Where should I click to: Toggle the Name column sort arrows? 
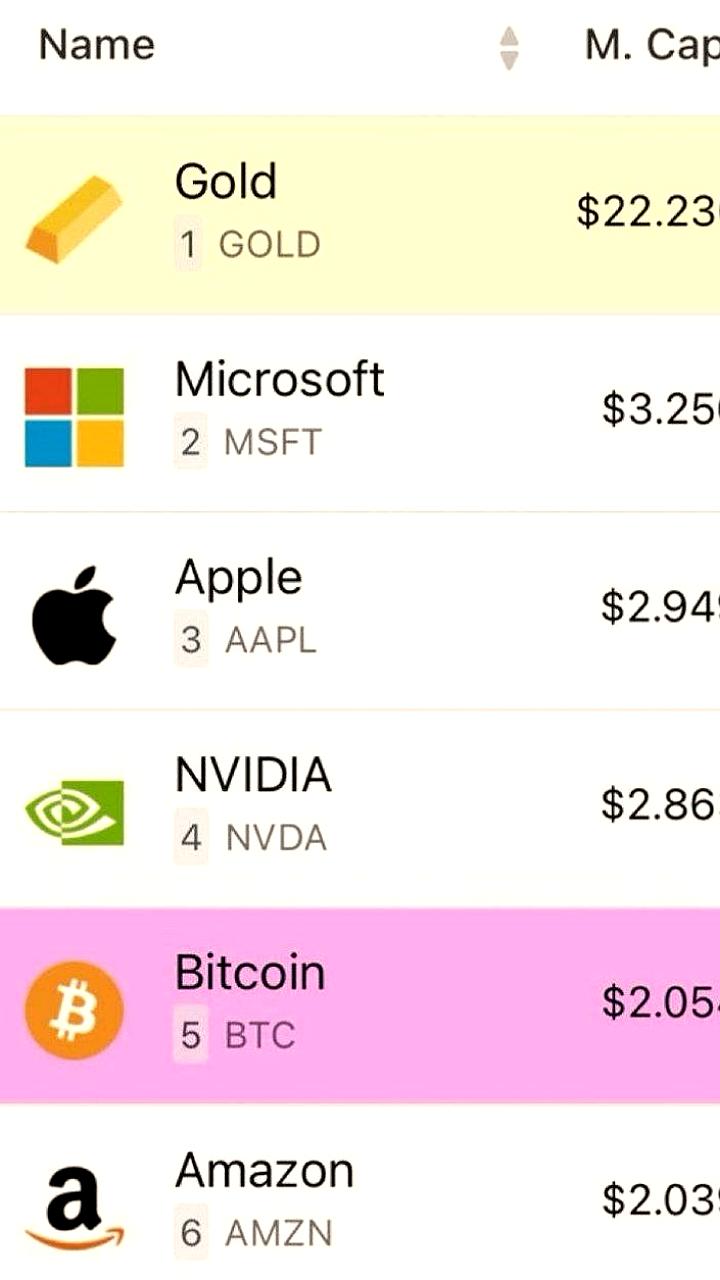pos(509,47)
